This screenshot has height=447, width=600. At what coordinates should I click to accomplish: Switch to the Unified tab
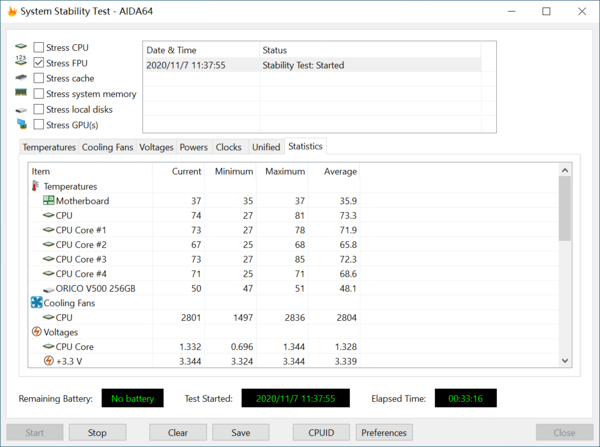point(266,147)
